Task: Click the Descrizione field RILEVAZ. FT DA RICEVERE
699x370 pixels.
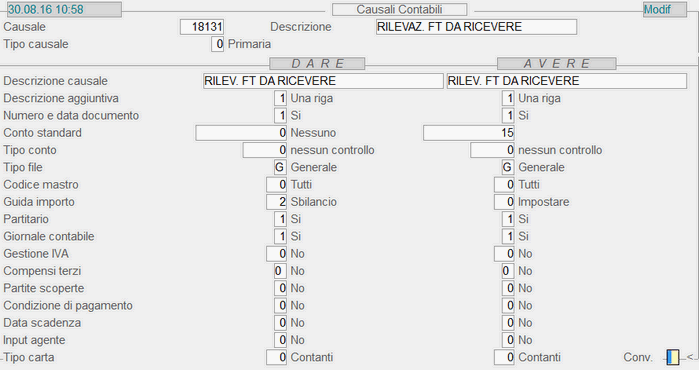Action: click(x=477, y=27)
